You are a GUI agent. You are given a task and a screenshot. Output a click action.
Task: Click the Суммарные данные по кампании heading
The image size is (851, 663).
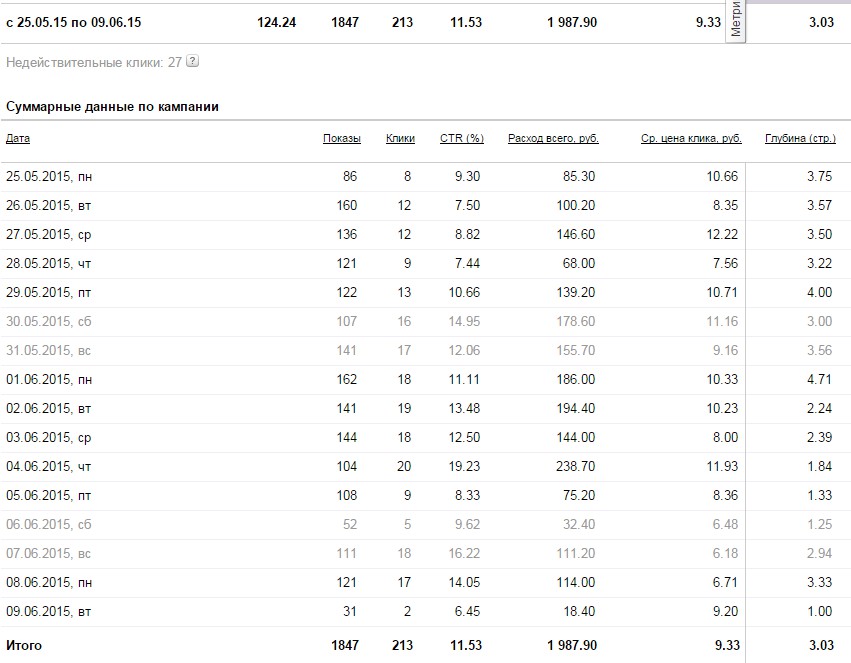tap(112, 106)
